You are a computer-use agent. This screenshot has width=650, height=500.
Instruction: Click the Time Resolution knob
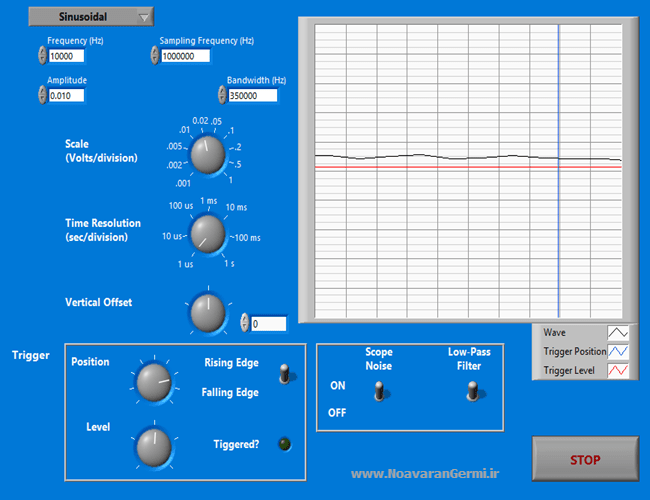tap(207, 234)
